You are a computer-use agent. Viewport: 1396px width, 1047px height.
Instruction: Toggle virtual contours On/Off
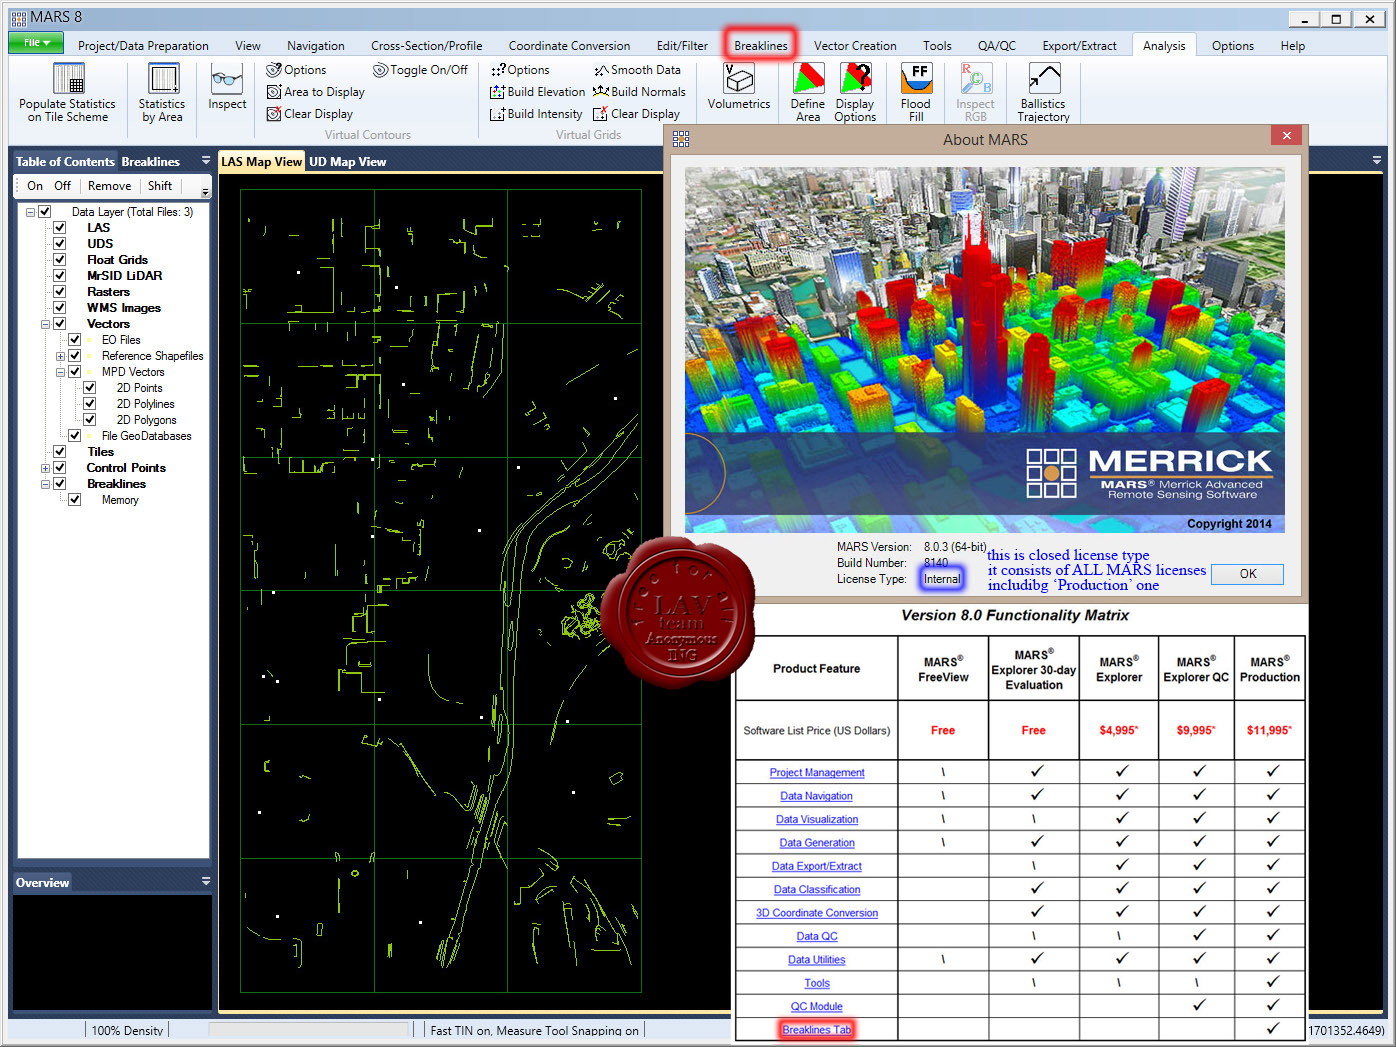click(420, 70)
